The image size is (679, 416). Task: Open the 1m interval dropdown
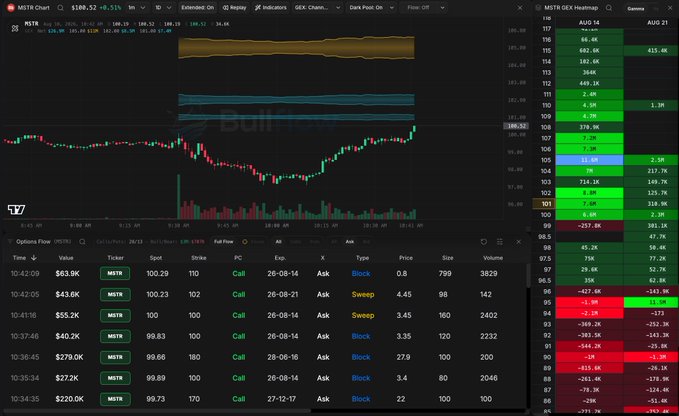pyautogui.click(x=136, y=8)
